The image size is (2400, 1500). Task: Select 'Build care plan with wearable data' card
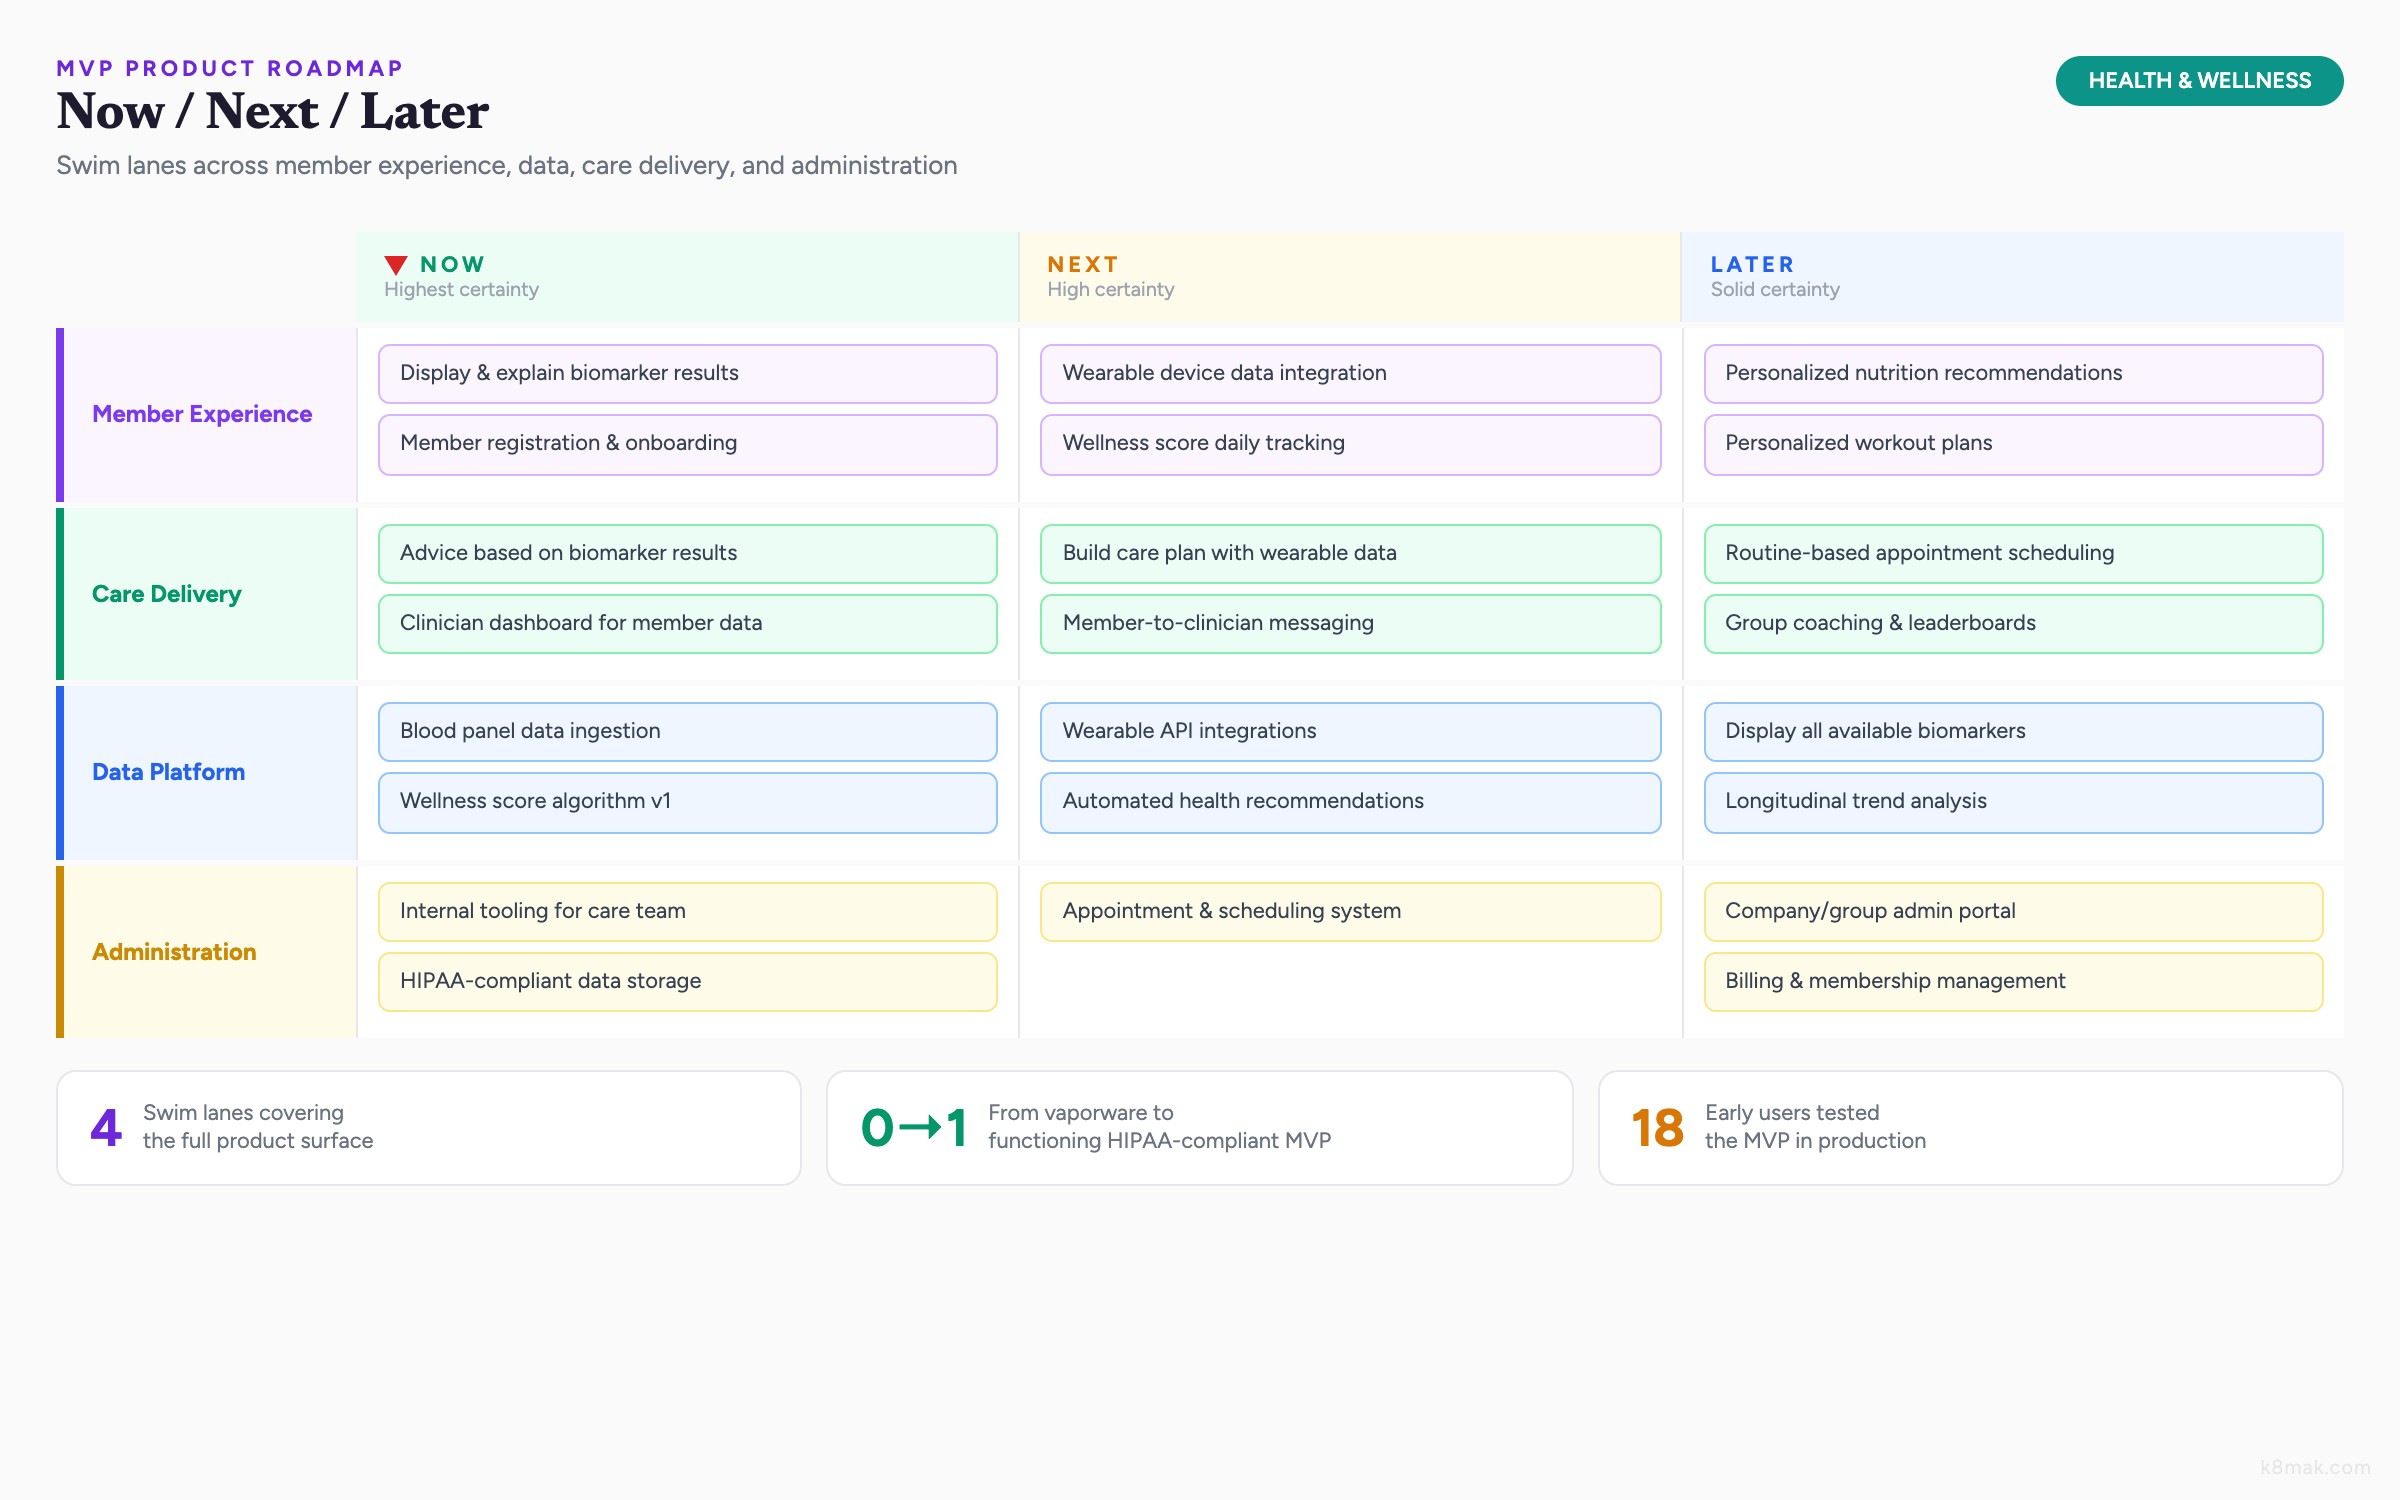coord(1351,554)
